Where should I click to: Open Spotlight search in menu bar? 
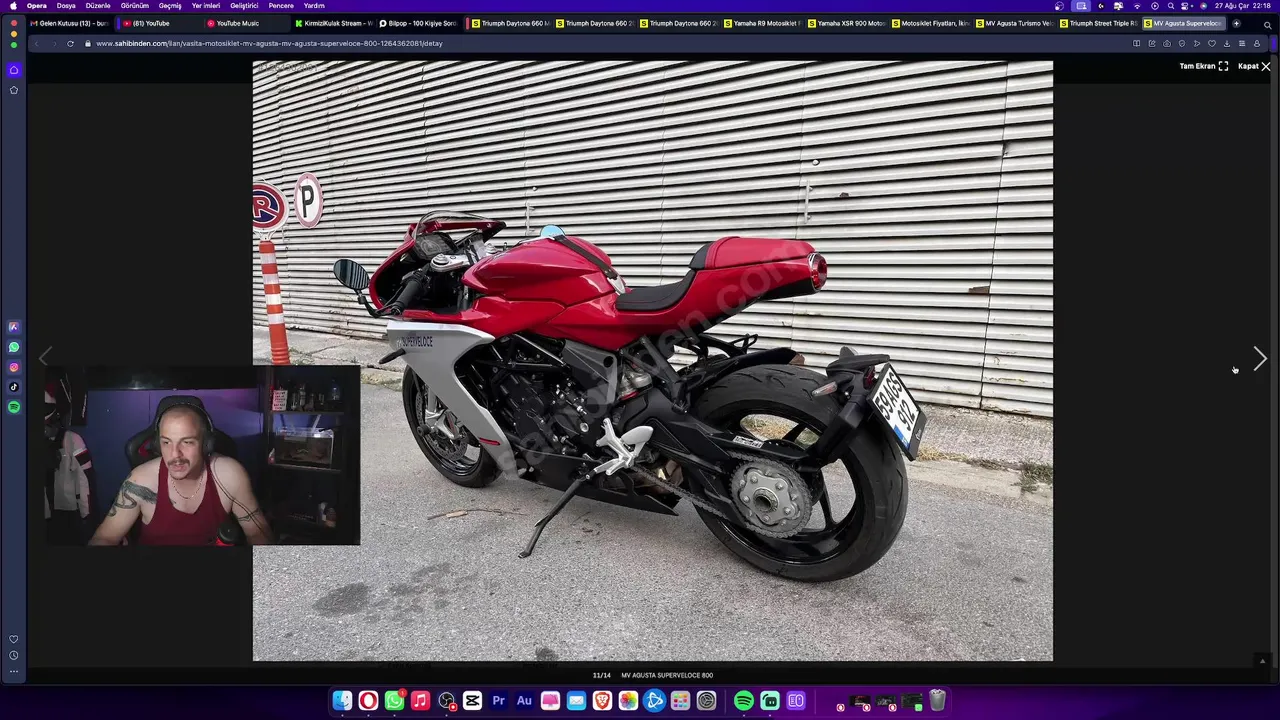1170,6
